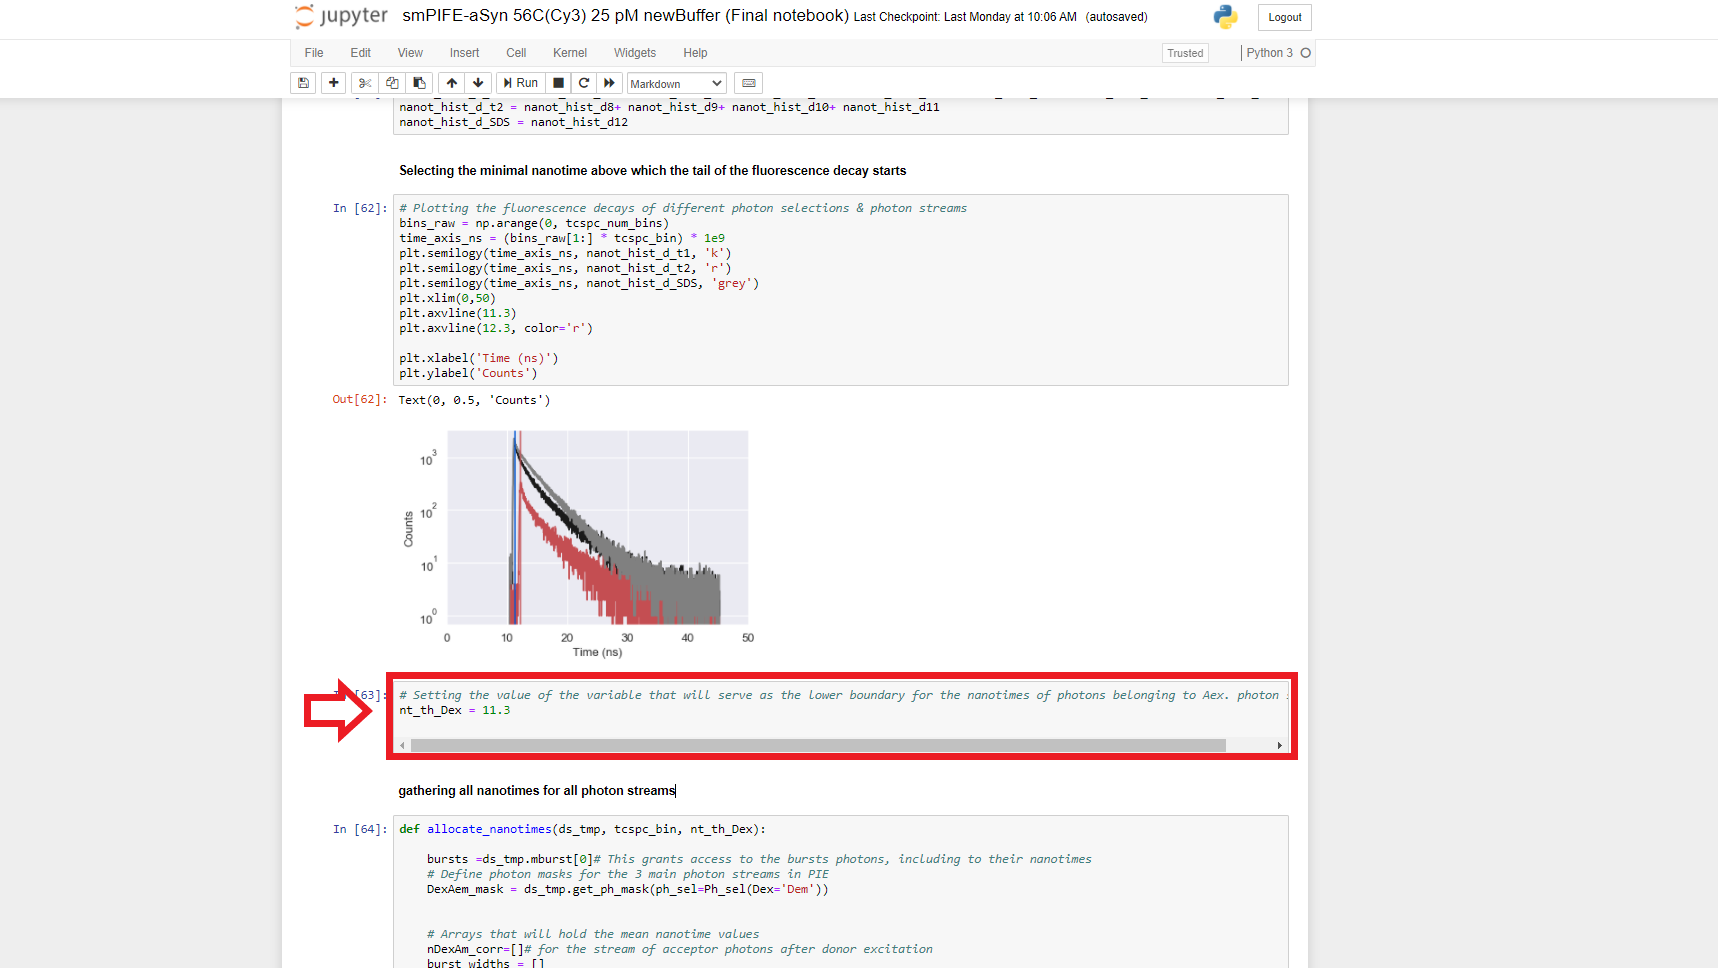Image resolution: width=1718 pixels, height=968 pixels.
Task: Open the Insert menu
Action: [x=465, y=53]
